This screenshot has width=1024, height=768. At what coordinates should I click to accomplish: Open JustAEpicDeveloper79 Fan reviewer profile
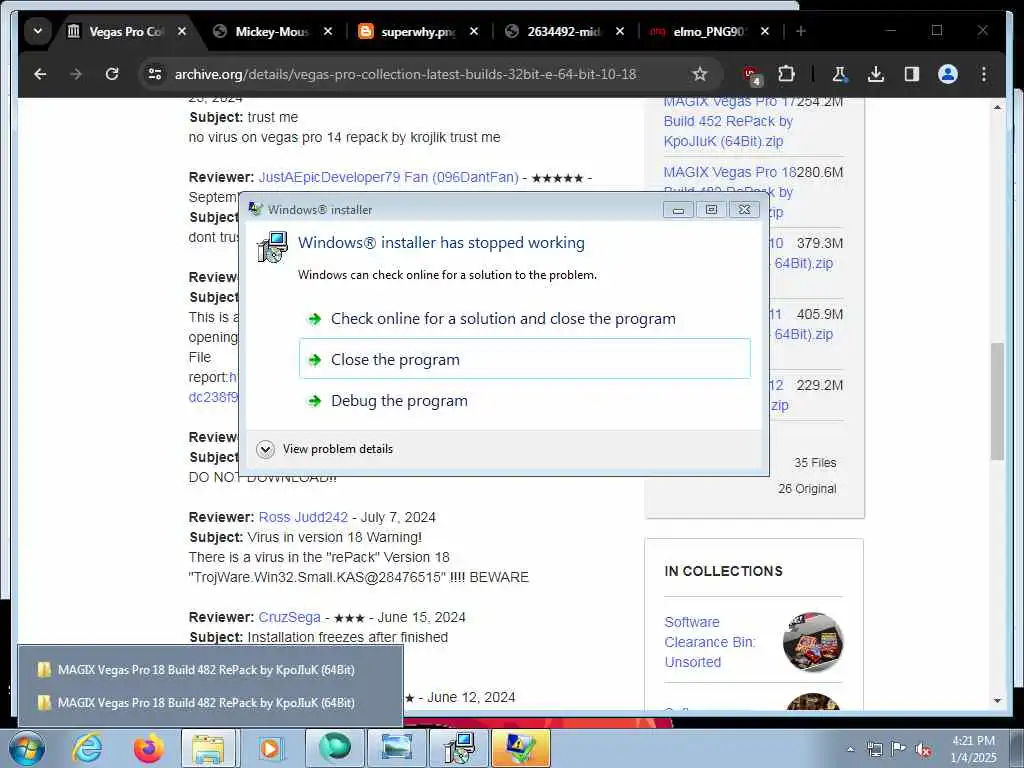[389, 177]
